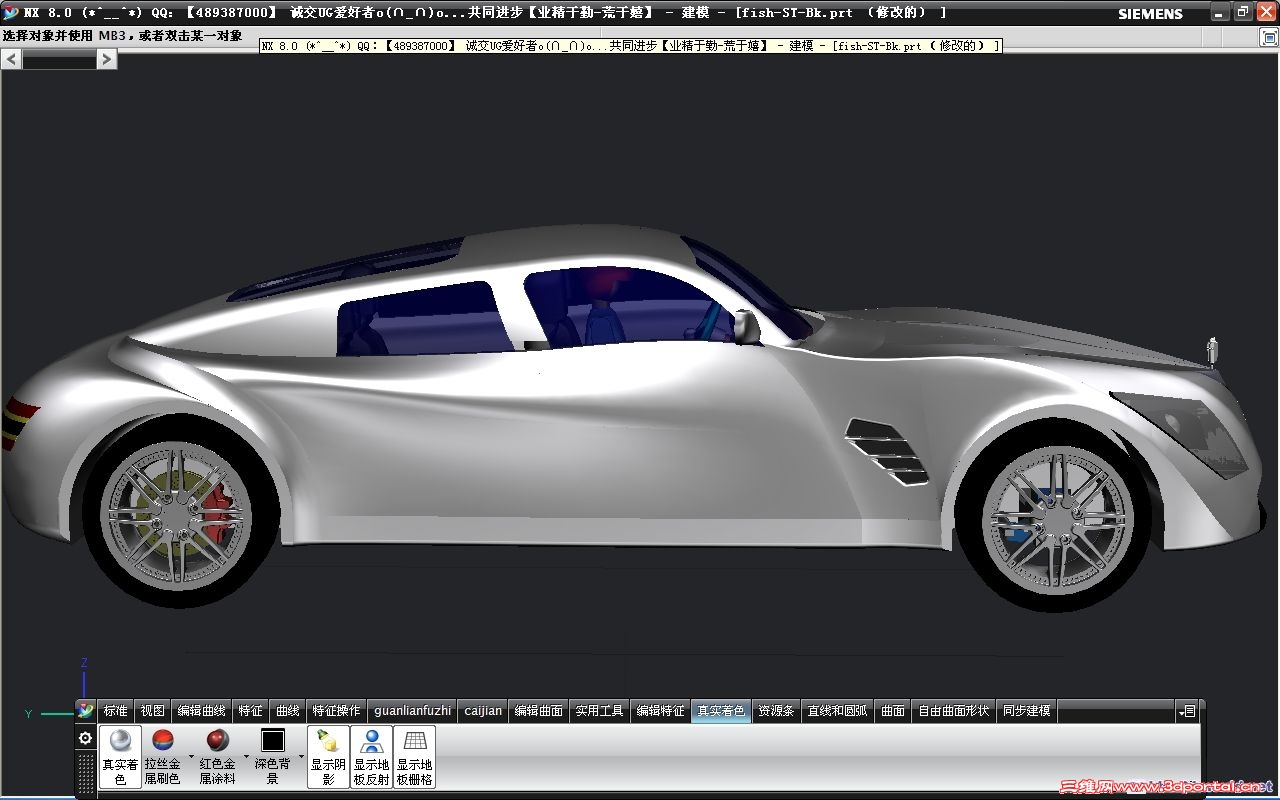Click the view triad Z axis
The width and height of the screenshot is (1280, 800).
click(84, 678)
